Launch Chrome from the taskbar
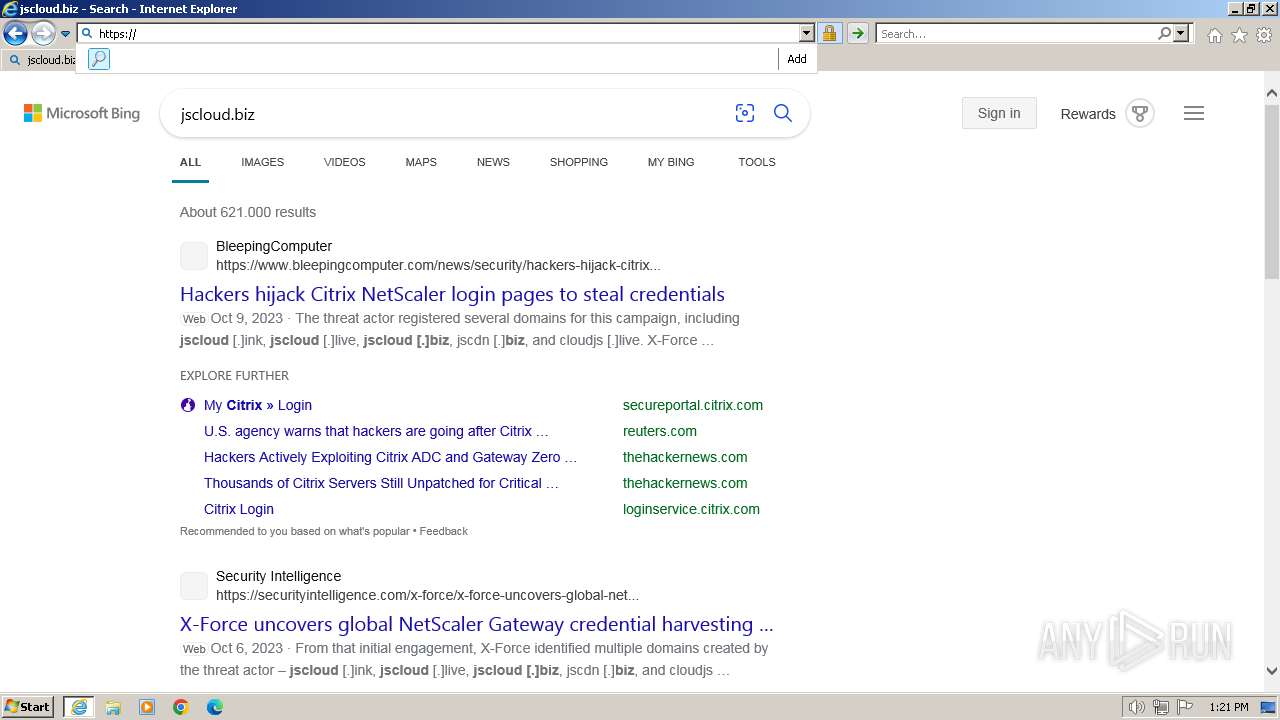Screen dimensions: 1280x720 coord(181,707)
